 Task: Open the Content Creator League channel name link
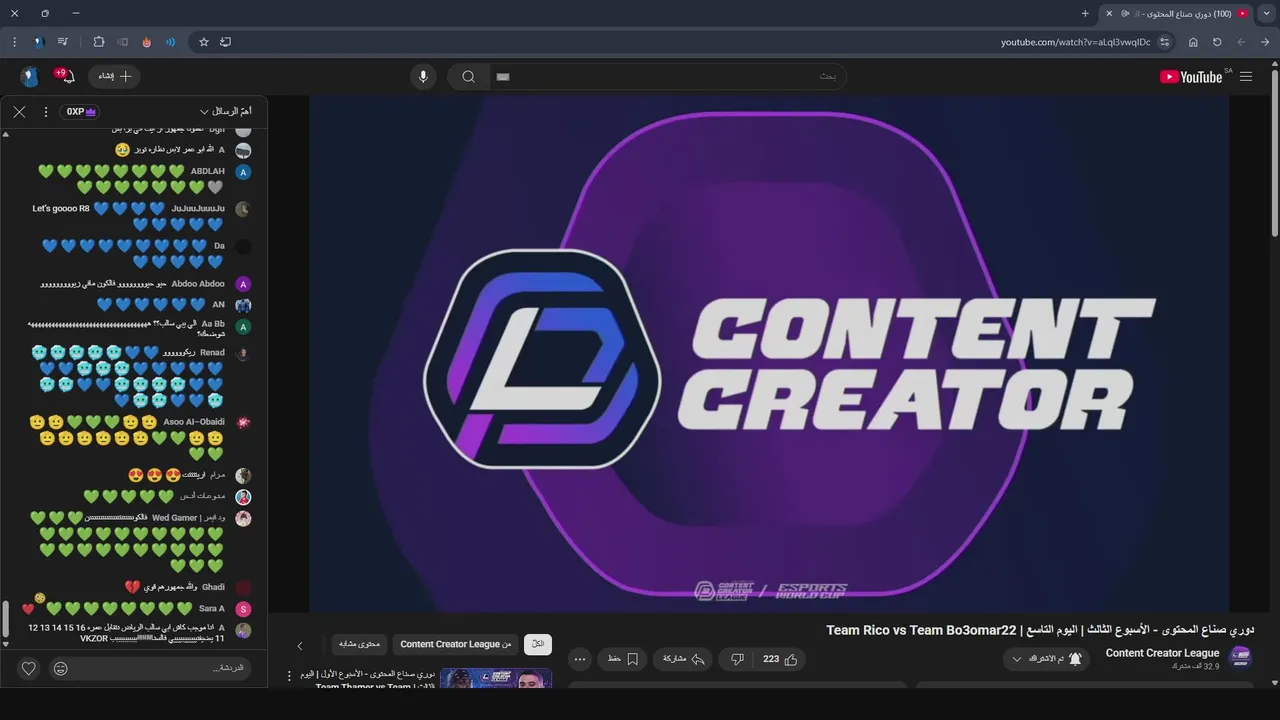(1162, 653)
